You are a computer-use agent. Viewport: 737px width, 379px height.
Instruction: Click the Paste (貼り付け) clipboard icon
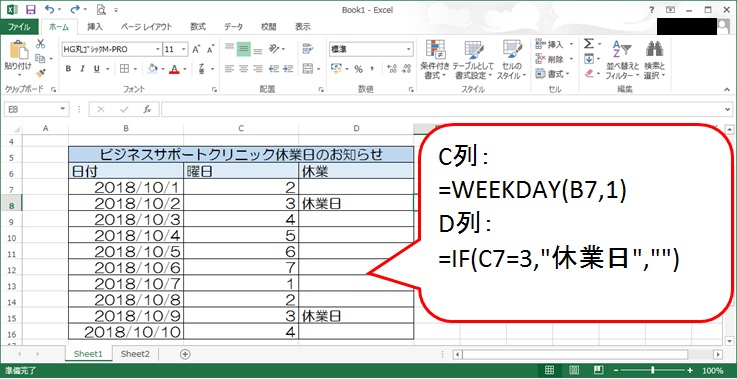click(x=18, y=49)
